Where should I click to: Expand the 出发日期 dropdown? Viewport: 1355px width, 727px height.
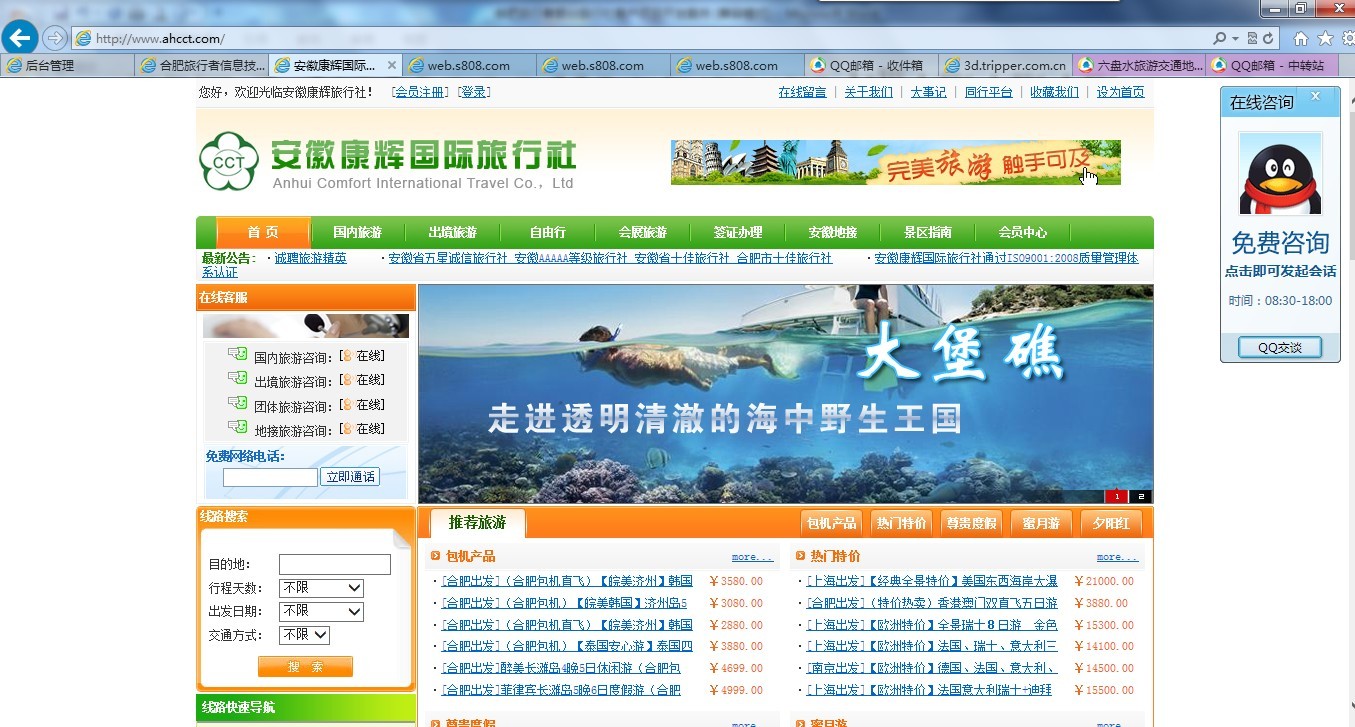(321, 611)
